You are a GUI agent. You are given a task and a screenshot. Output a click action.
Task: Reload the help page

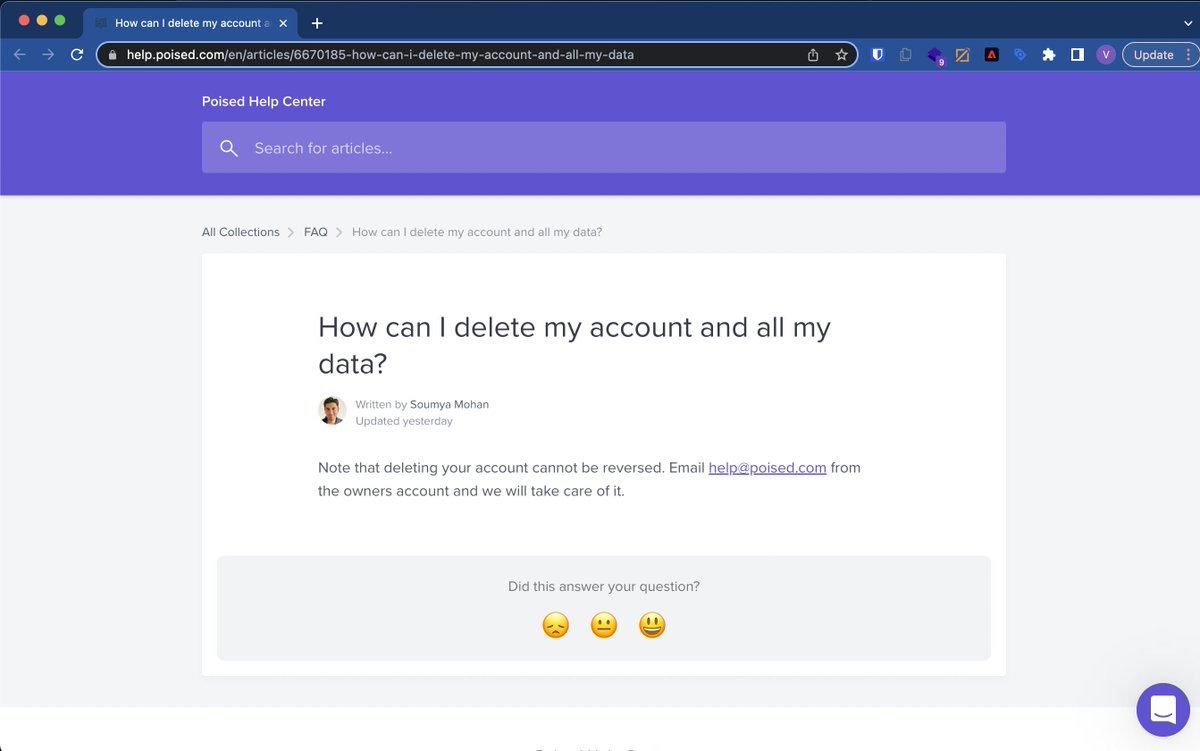click(77, 55)
